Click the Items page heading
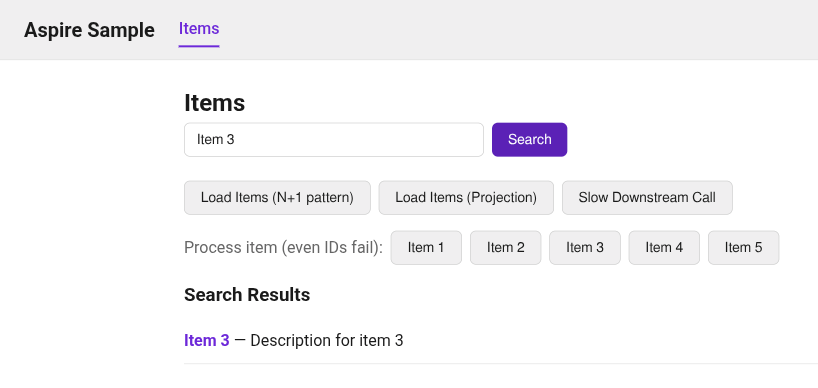 pyautogui.click(x=214, y=103)
